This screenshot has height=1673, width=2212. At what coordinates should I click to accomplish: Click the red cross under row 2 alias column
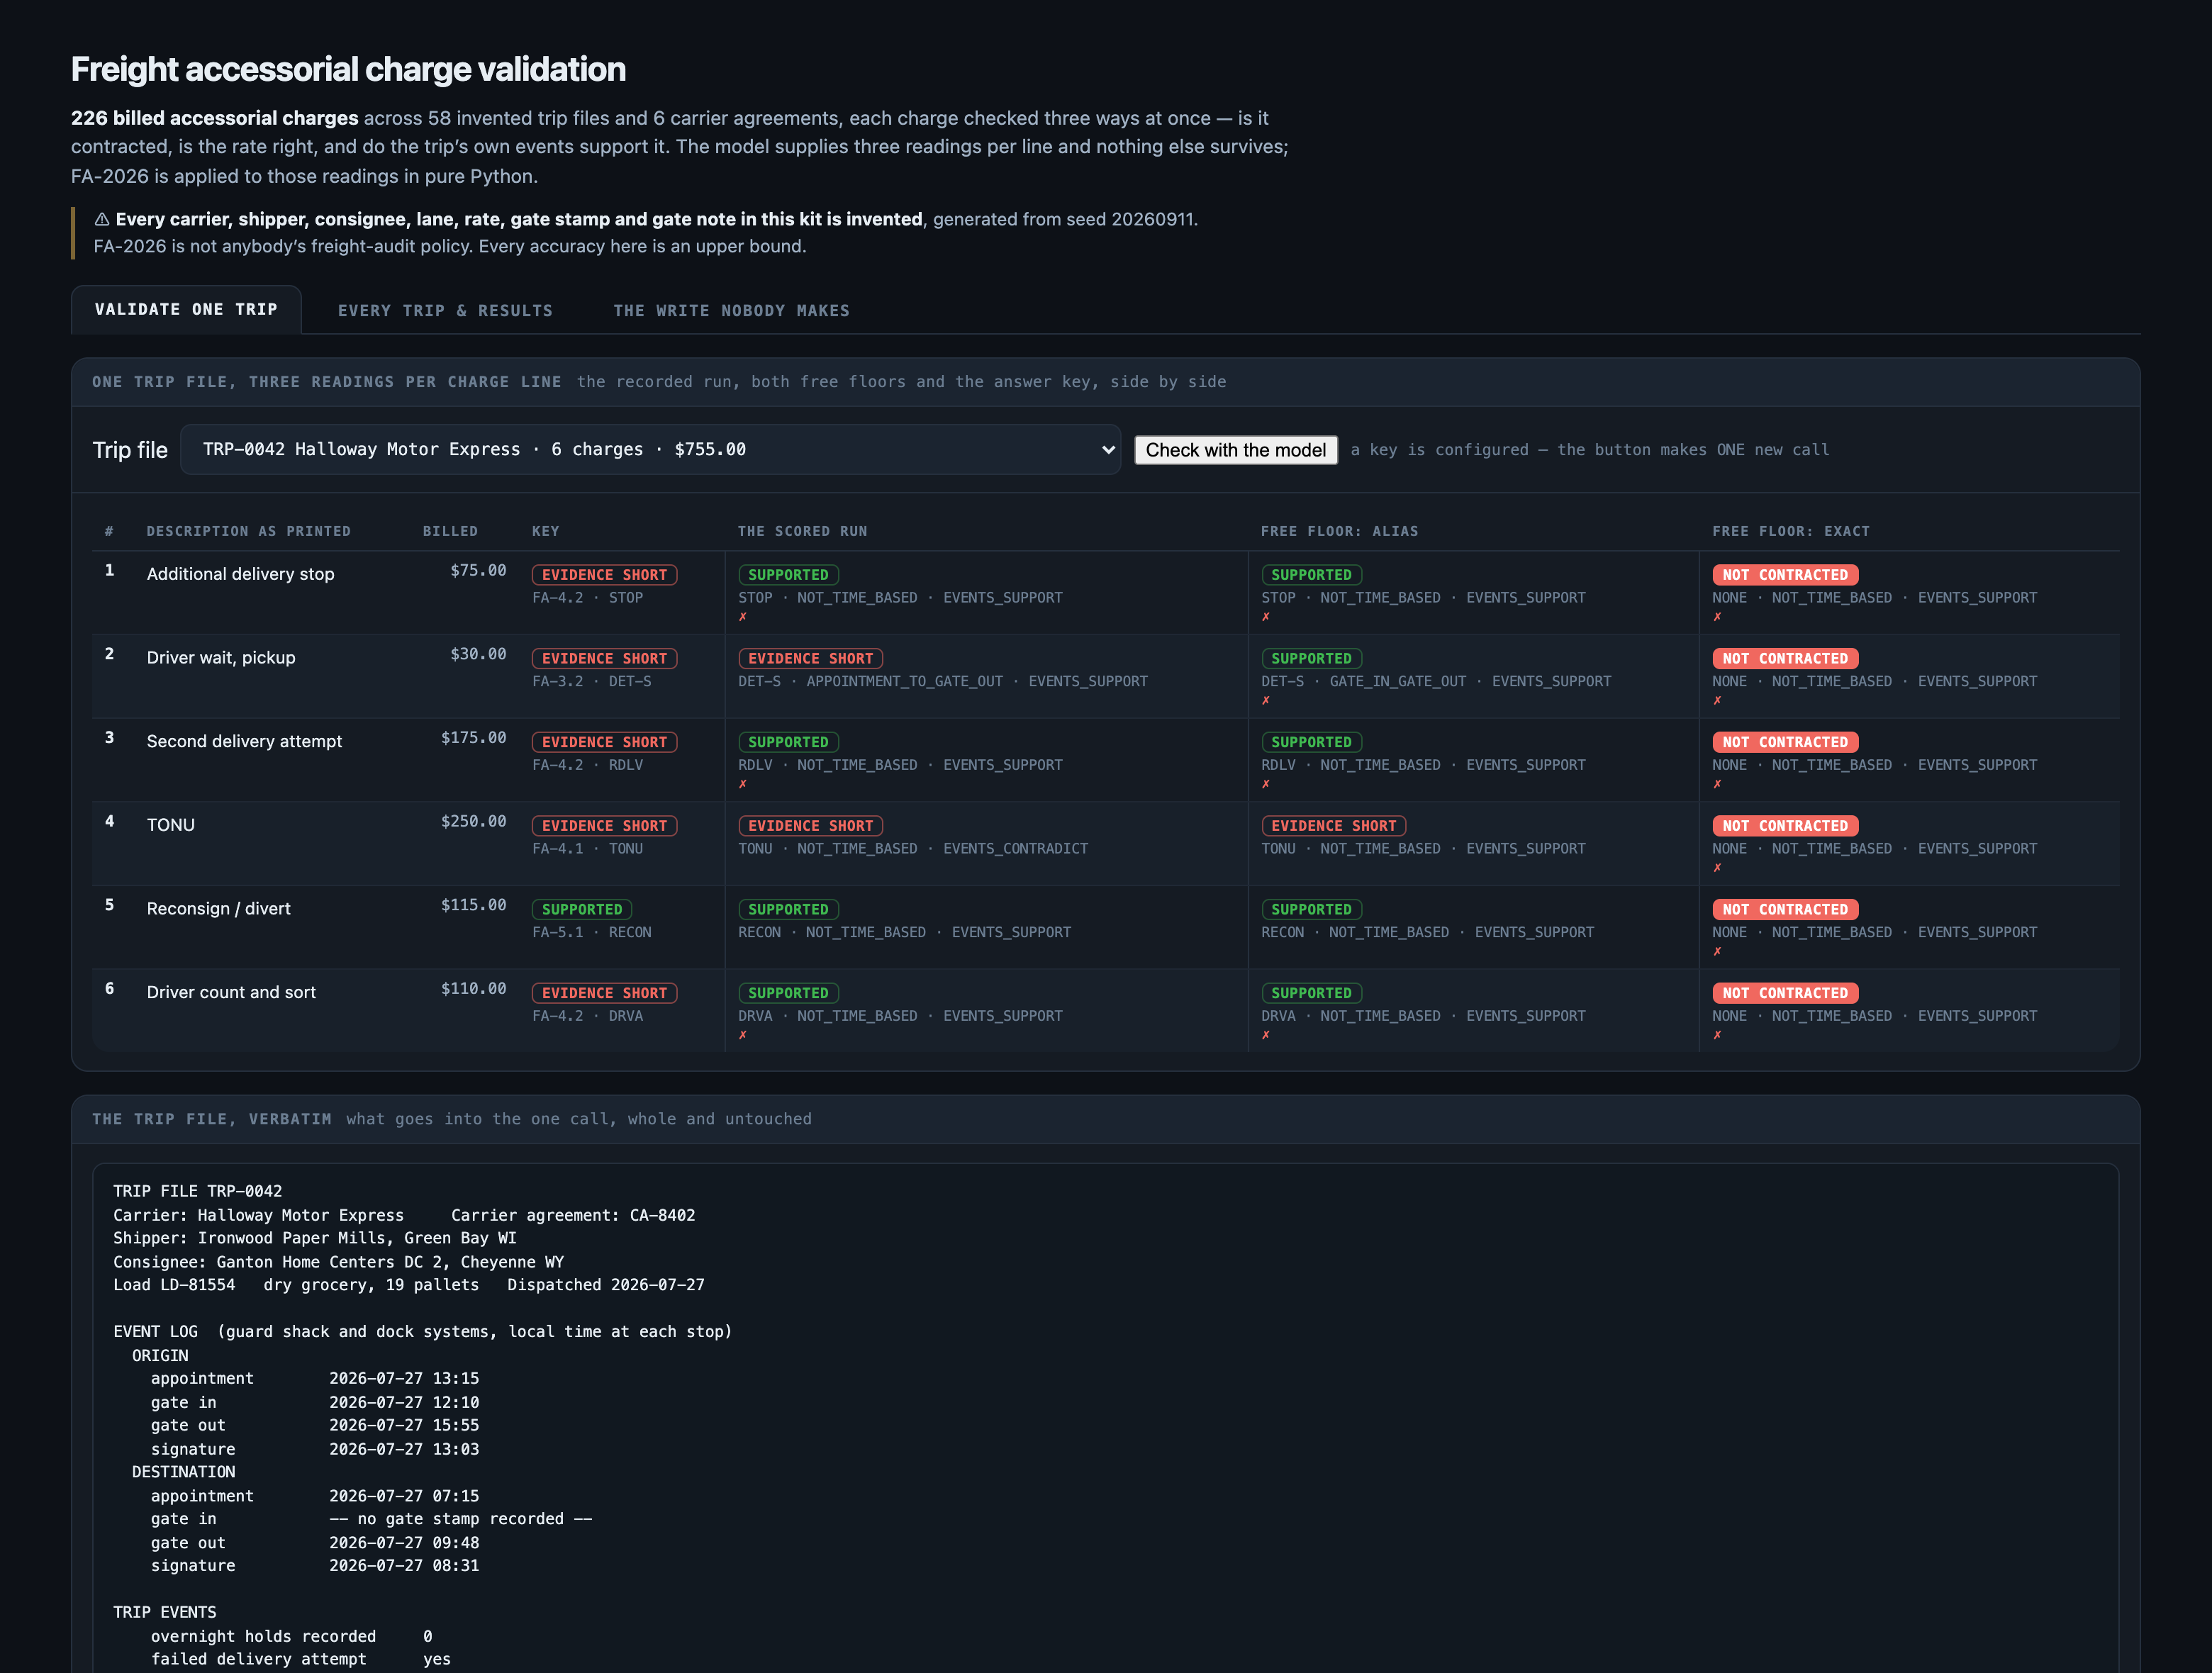[1266, 701]
